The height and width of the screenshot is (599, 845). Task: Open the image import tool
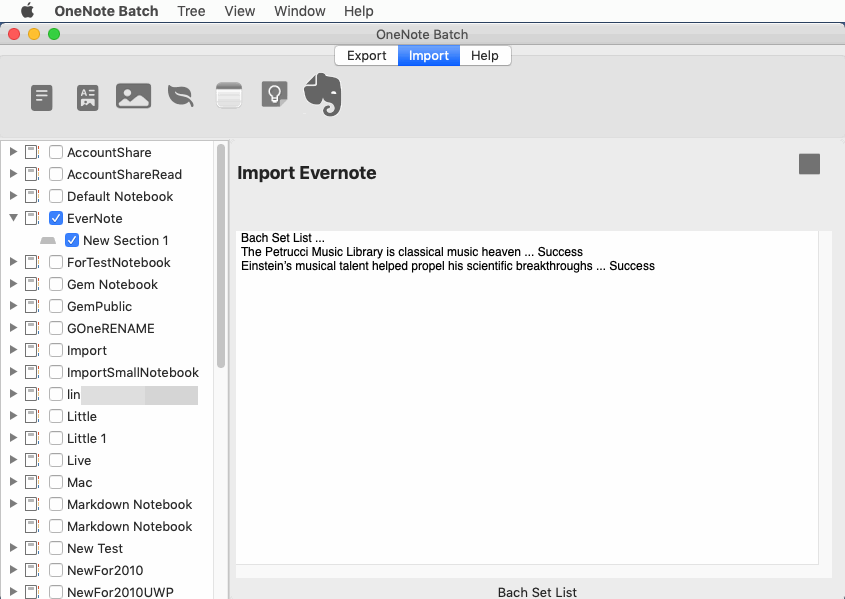(x=133, y=95)
